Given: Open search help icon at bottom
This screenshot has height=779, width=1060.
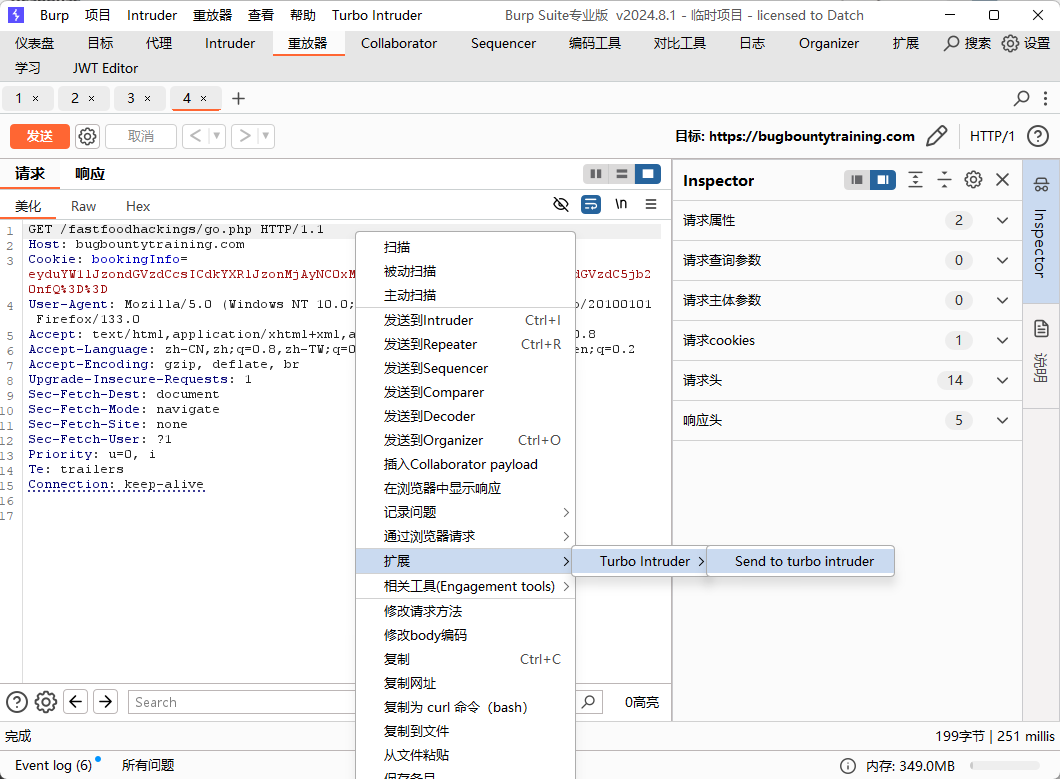Looking at the screenshot, I should [17, 702].
